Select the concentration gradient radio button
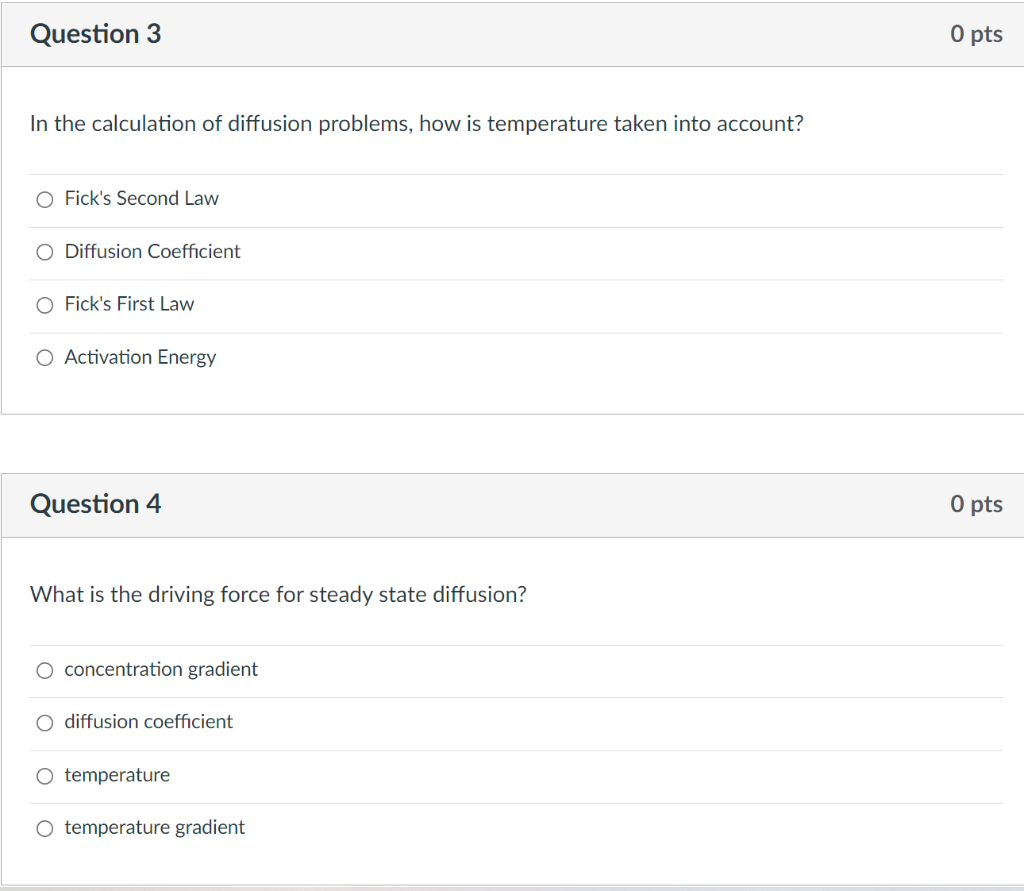Viewport: 1024px width, 891px height. pos(44,670)
